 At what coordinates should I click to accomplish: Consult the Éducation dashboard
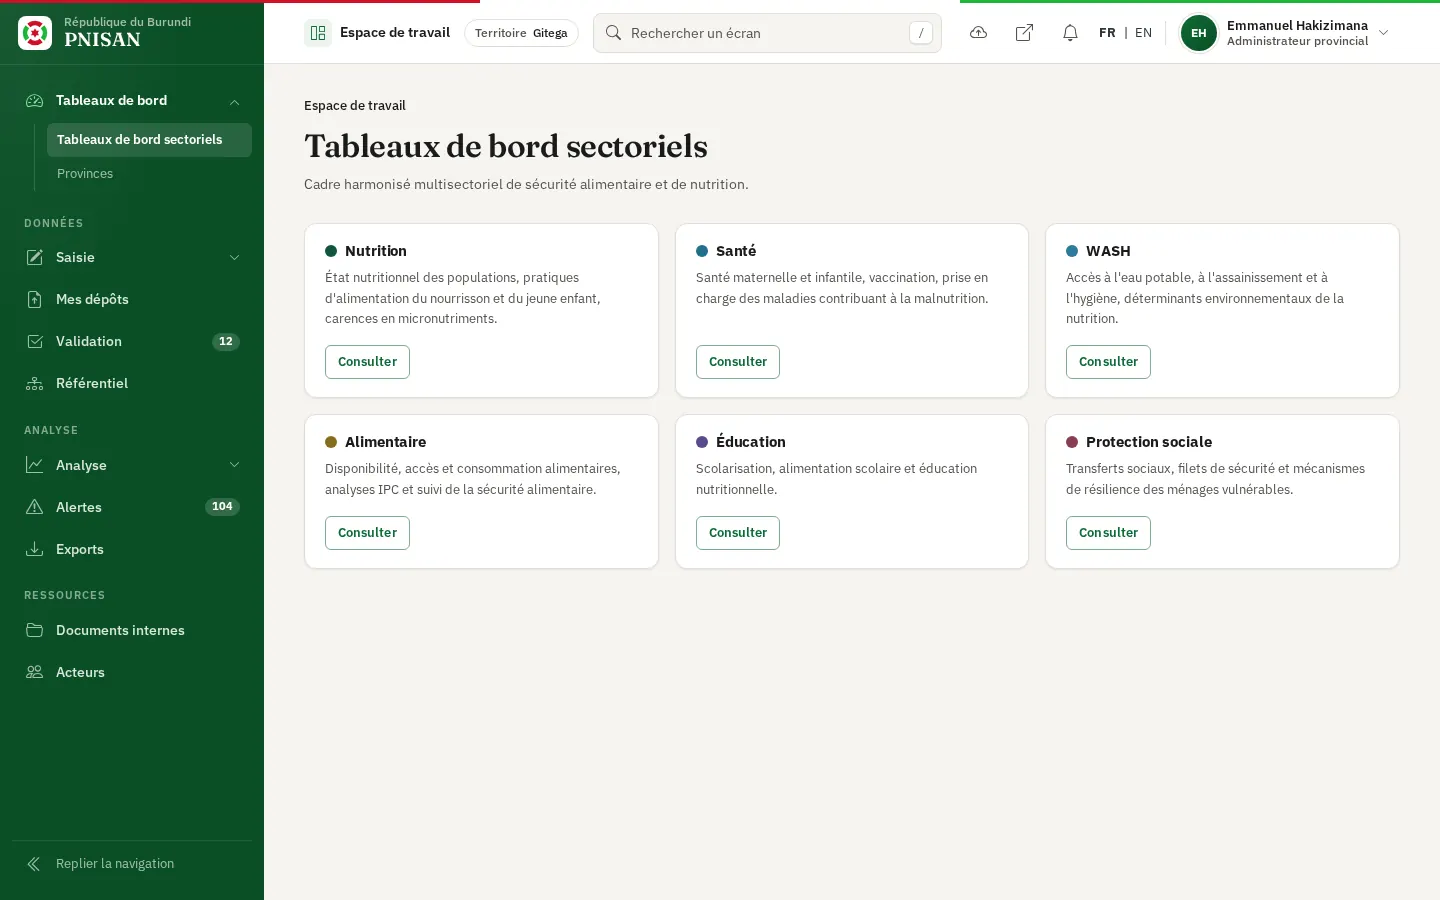click(738, 533)
